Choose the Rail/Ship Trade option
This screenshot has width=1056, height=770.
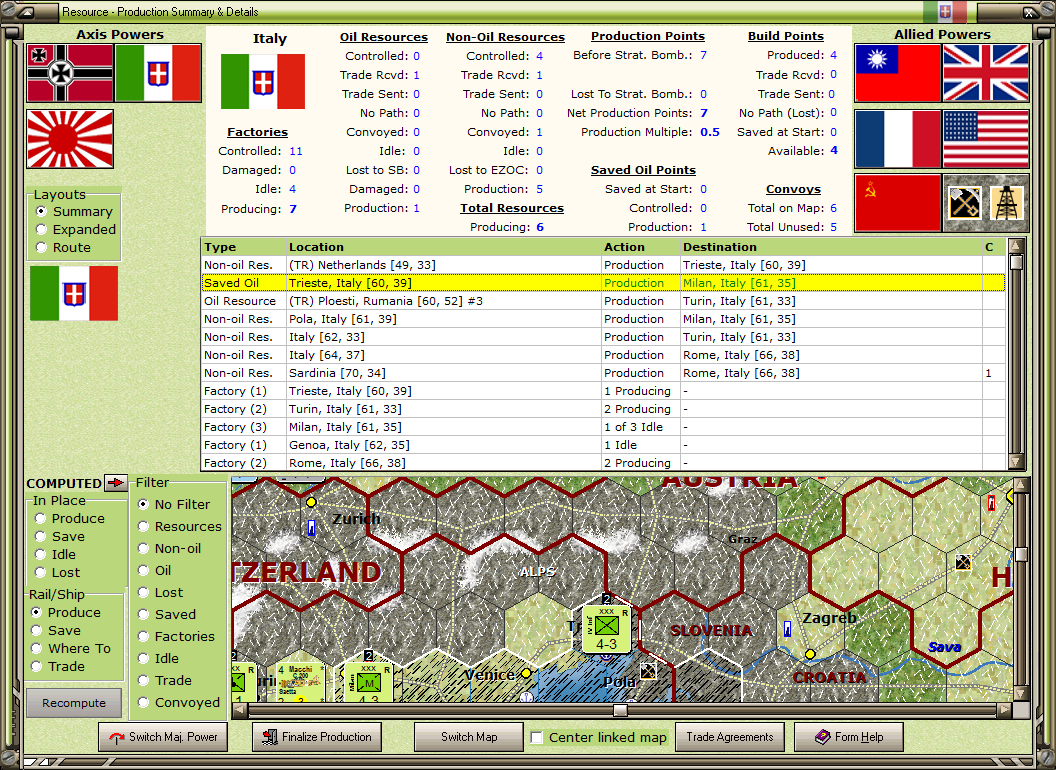pos(36,666)
